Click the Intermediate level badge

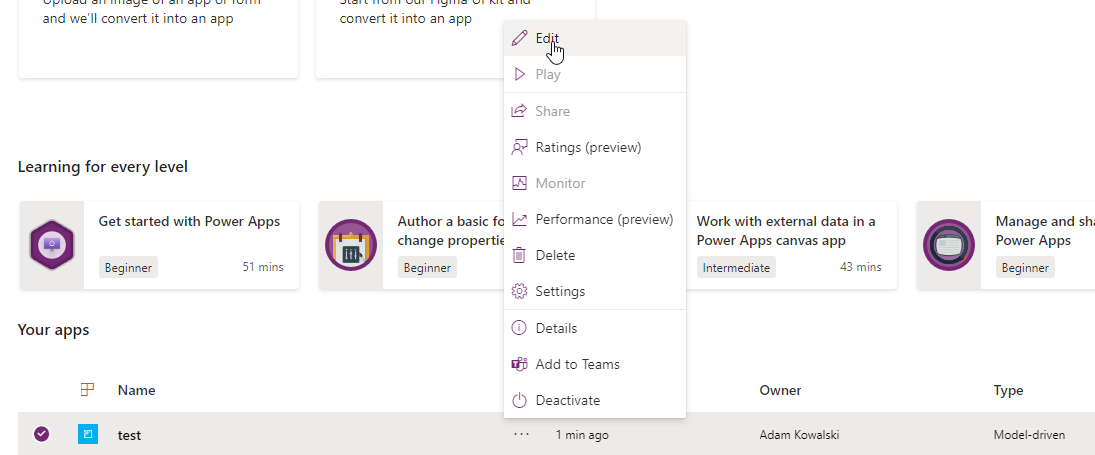(x=736, y=267)
